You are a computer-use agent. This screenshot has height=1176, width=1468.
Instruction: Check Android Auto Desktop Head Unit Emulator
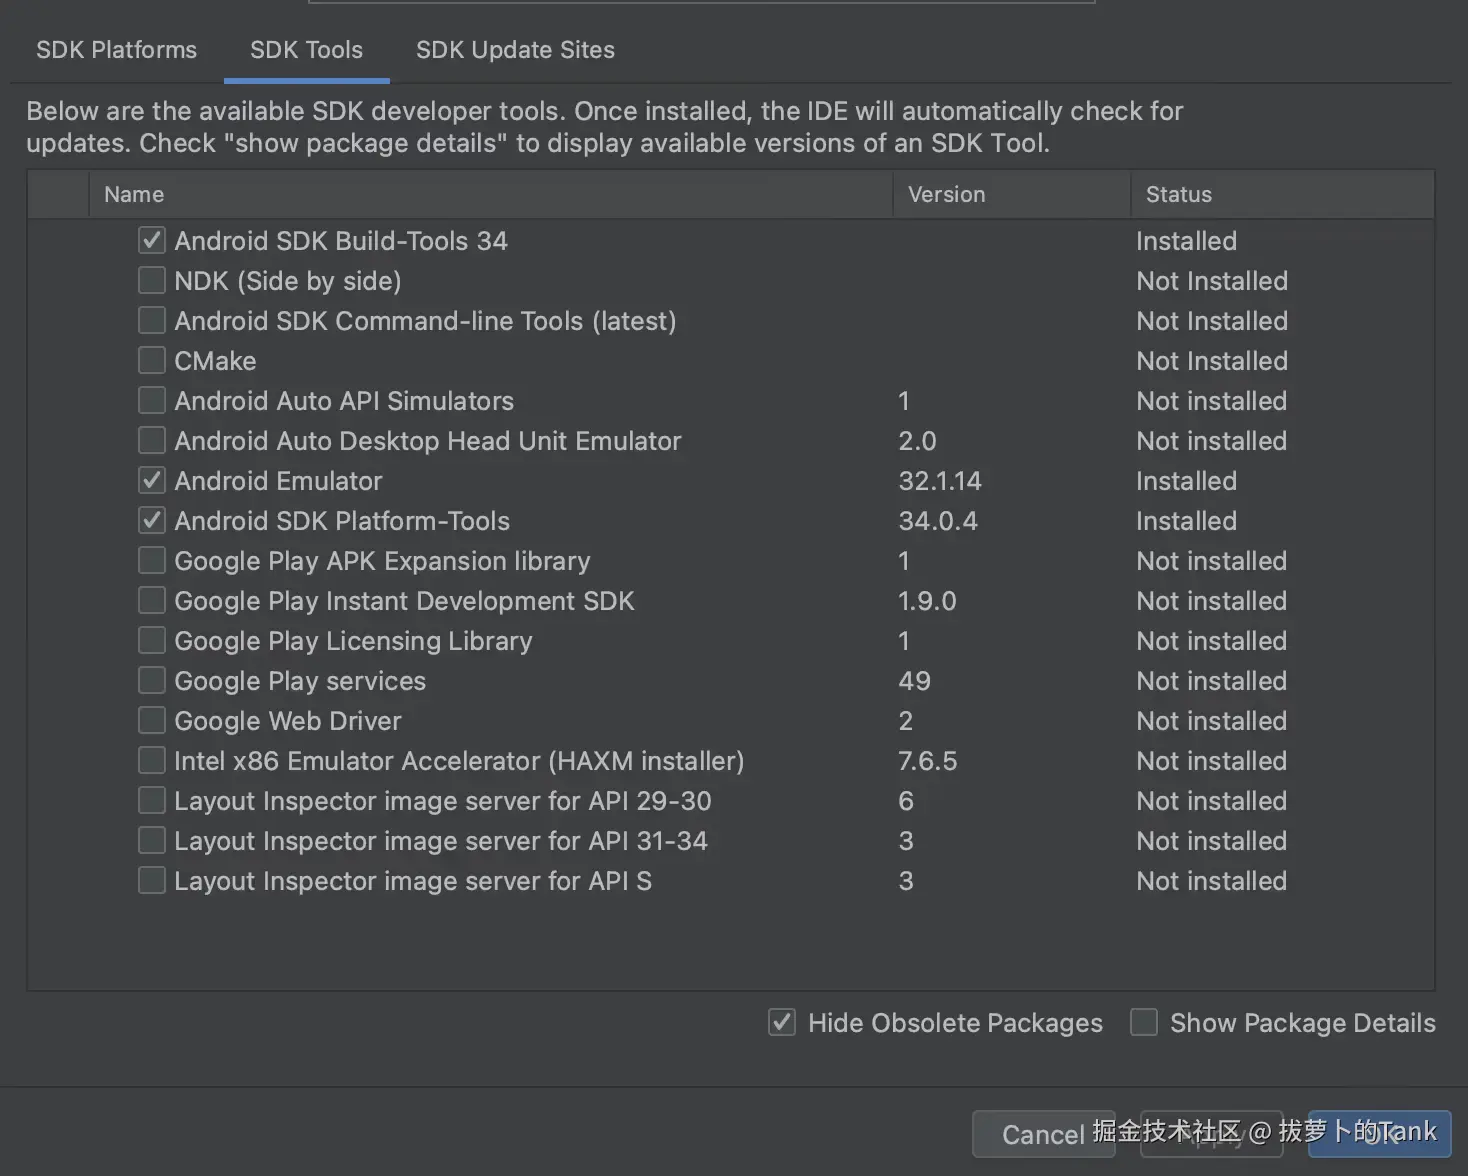[x=152, y=440]
